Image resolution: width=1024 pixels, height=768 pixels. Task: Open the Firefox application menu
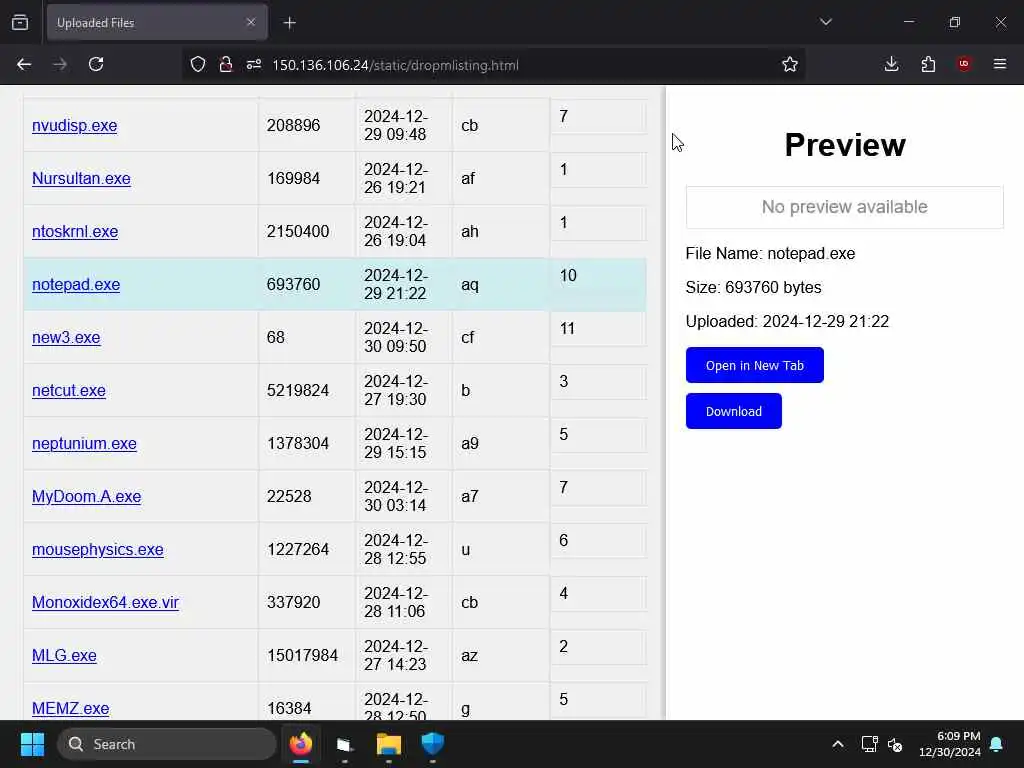(1000, 64)
